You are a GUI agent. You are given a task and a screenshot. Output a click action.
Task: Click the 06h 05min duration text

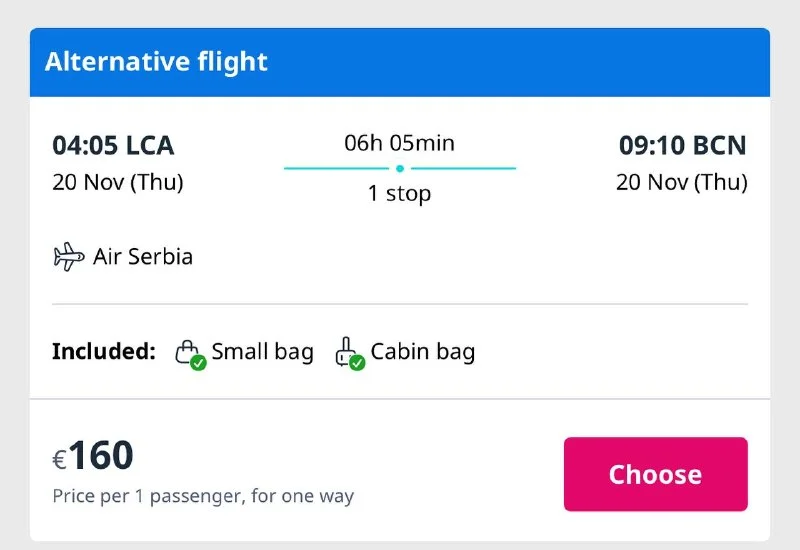tap(399, 143)
